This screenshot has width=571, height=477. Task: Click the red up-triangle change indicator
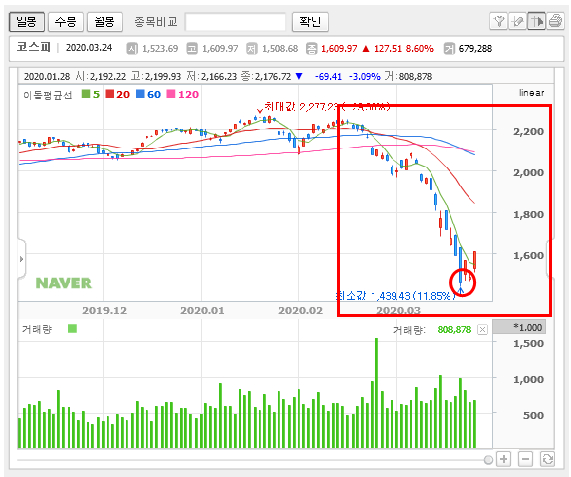366,48
